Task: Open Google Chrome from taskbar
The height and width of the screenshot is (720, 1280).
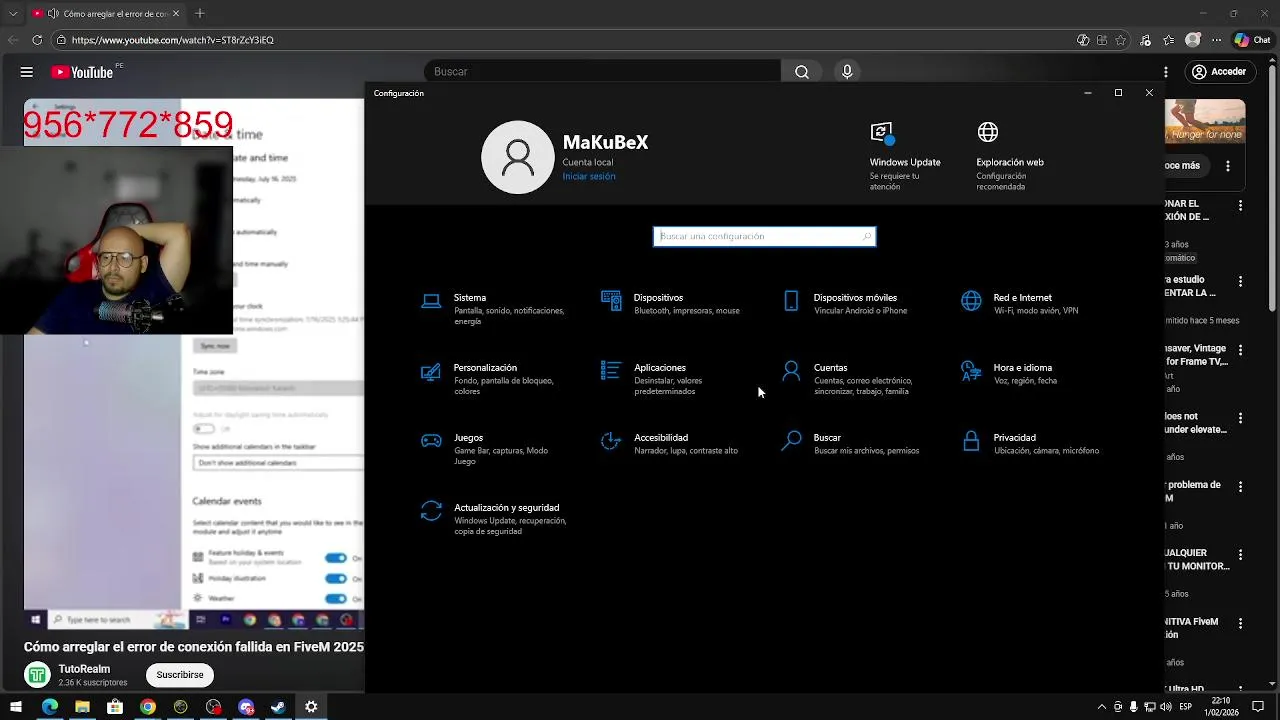Action: 148,707
